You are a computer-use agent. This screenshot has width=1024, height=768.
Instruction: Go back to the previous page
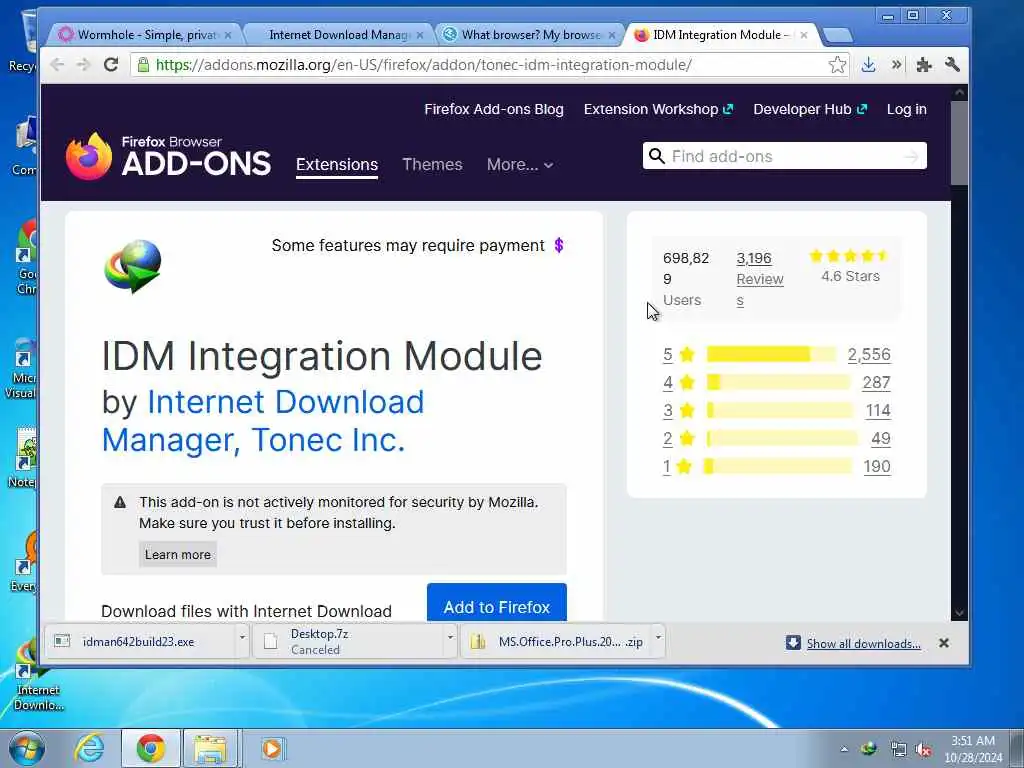click(x=57, y=64)
